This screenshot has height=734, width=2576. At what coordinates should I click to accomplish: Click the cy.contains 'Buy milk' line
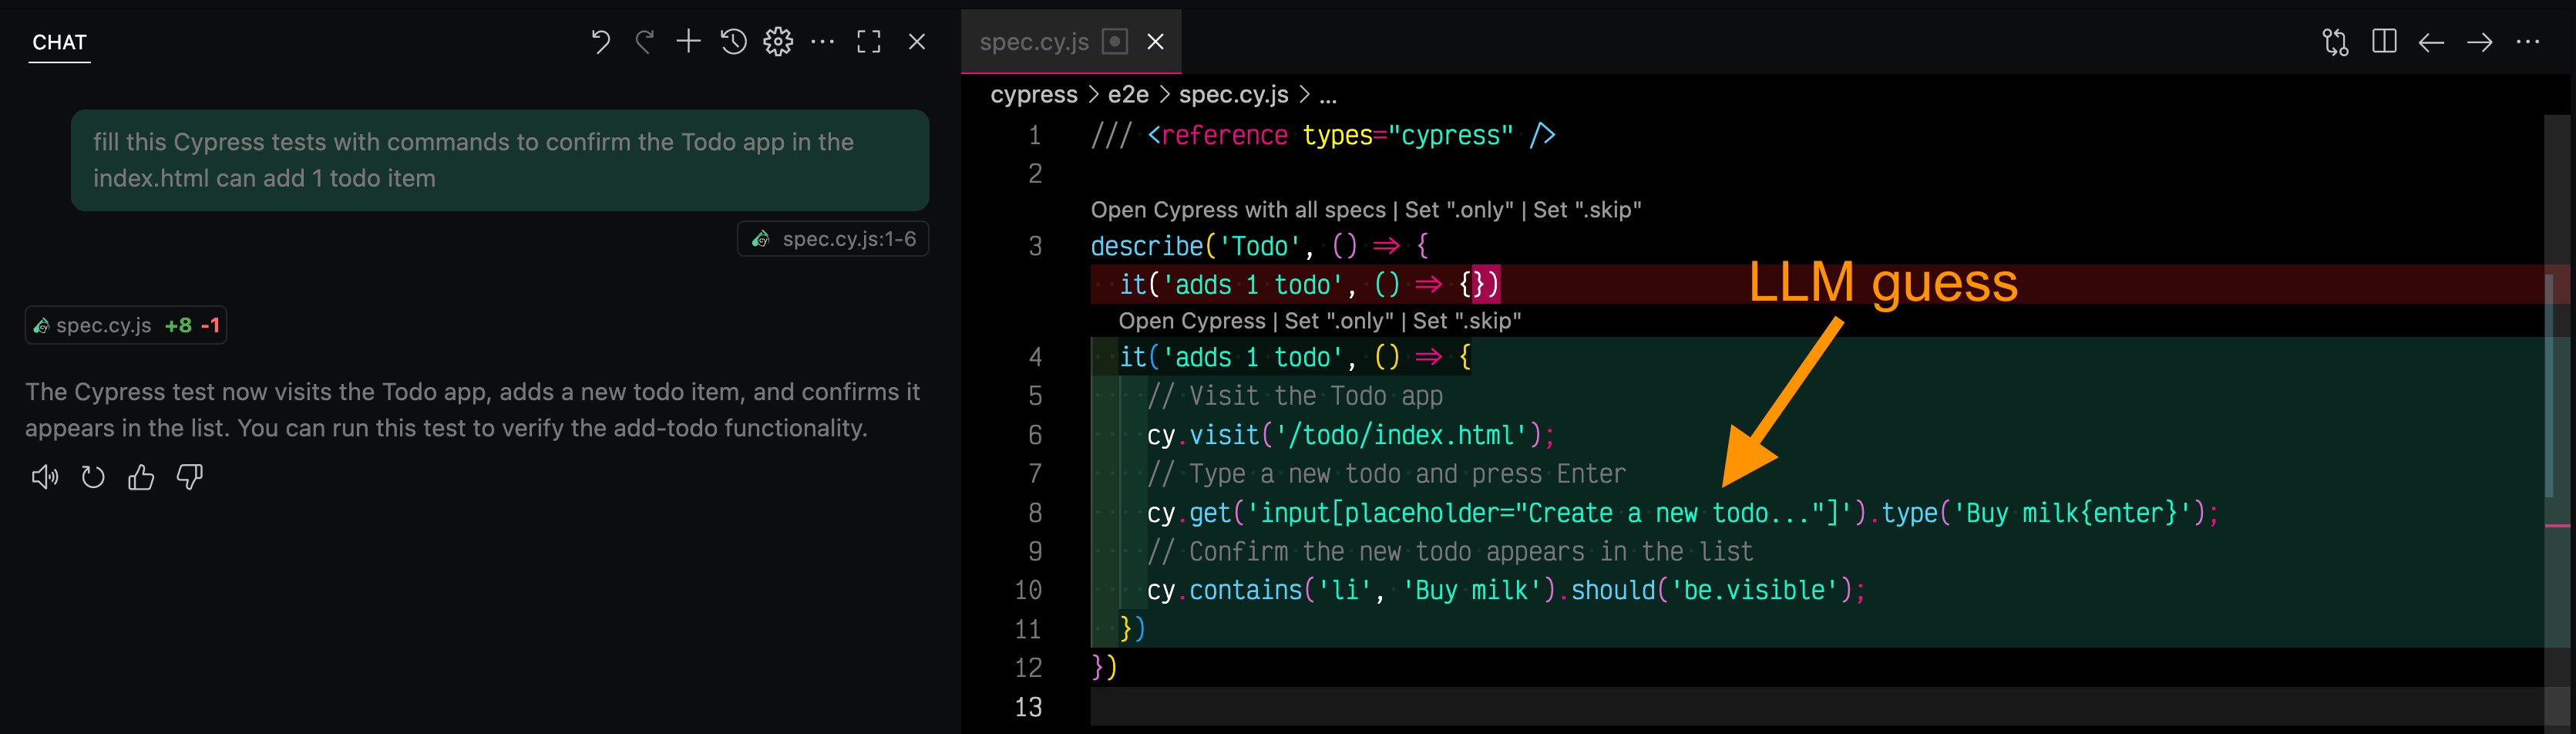[1506, 591]
